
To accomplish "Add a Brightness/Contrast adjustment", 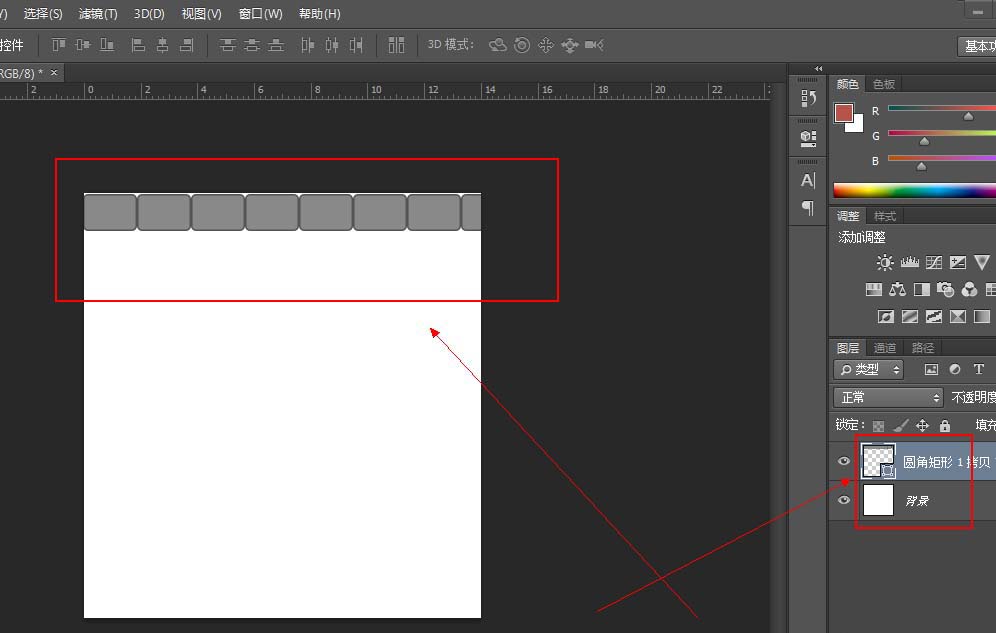I will [x=885, y=263].
